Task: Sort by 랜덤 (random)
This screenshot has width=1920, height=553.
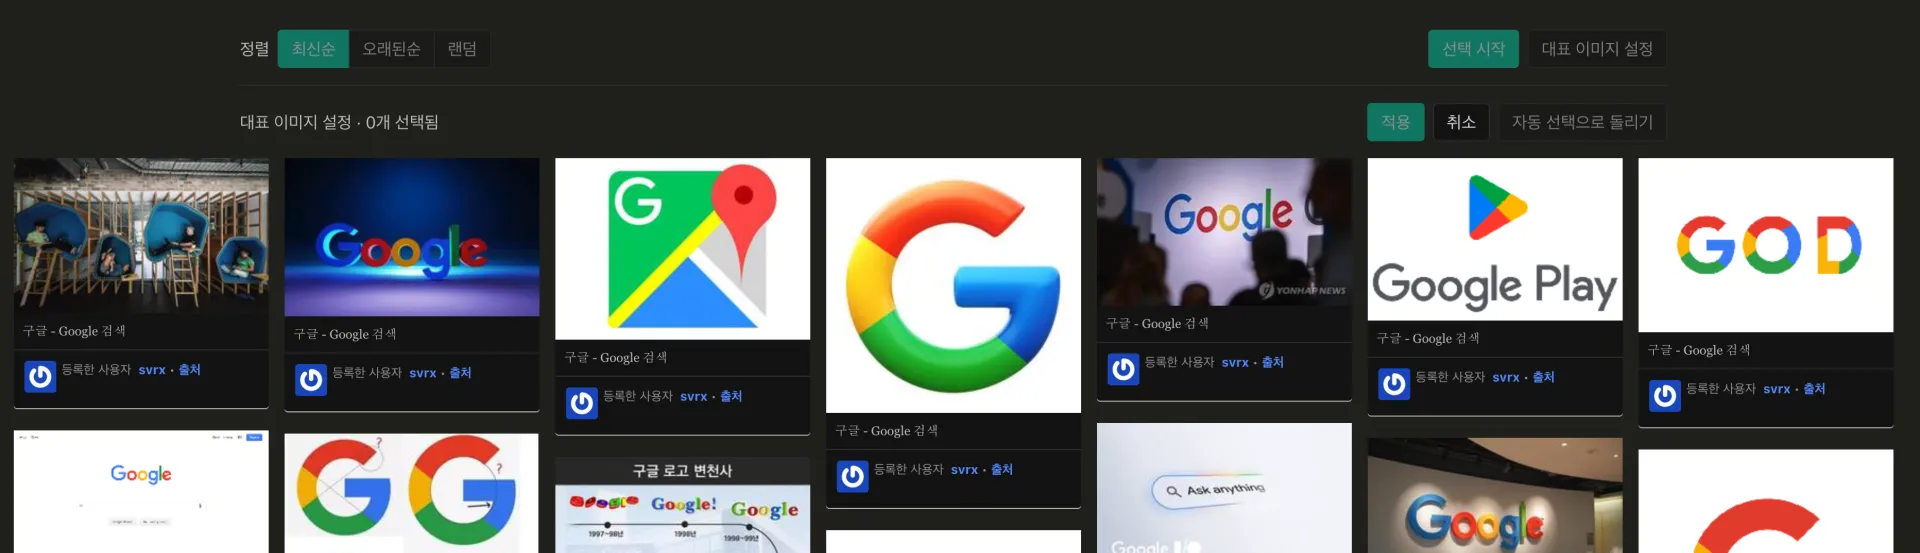Action: tap(462, 49)
